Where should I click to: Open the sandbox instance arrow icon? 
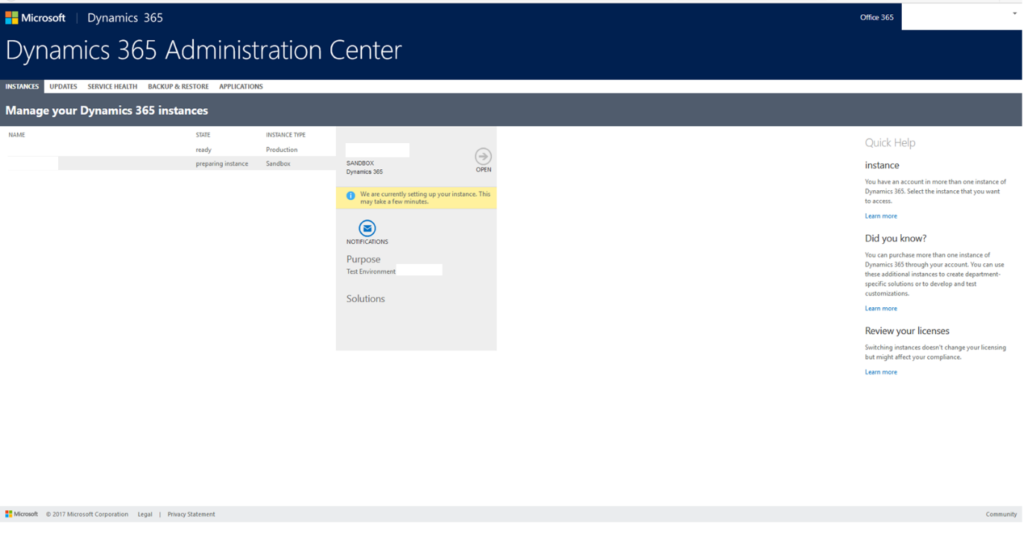coord(483,157)
